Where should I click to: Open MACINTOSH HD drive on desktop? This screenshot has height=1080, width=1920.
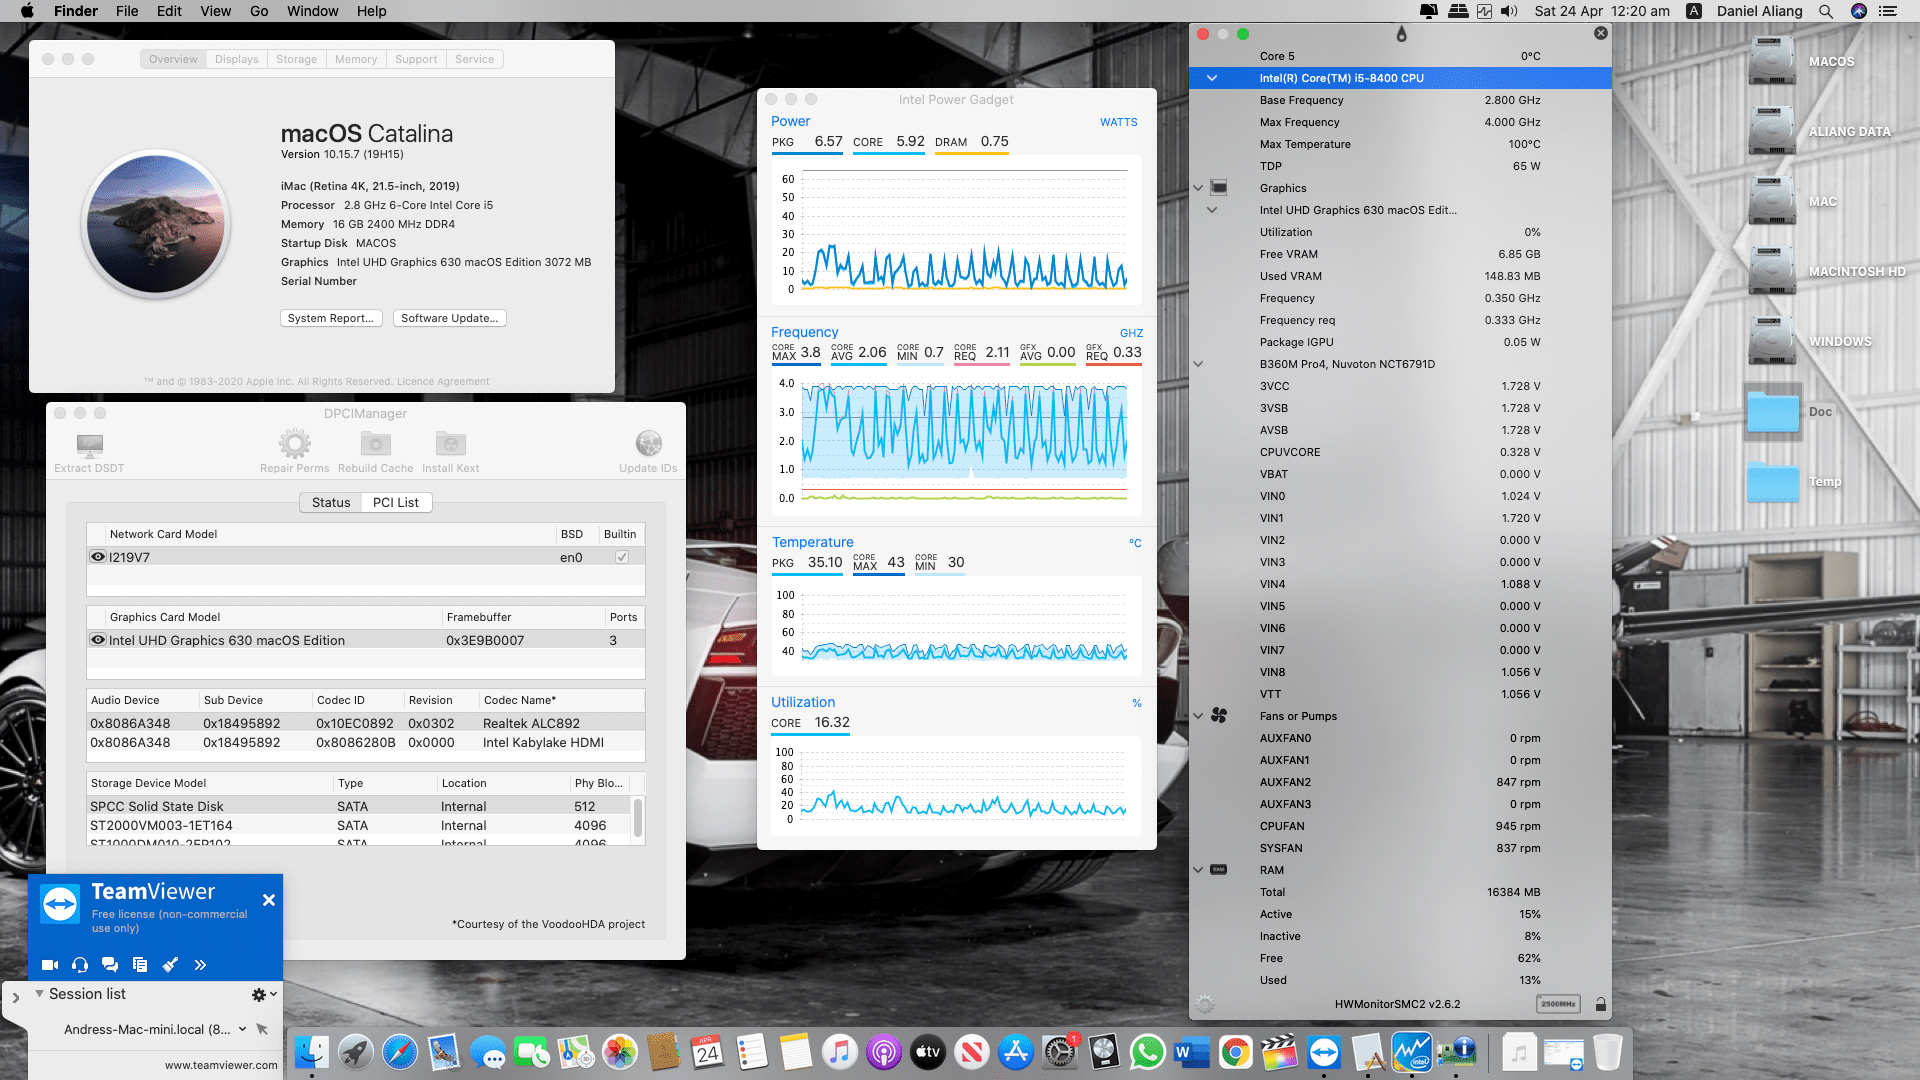[1771, 271]
